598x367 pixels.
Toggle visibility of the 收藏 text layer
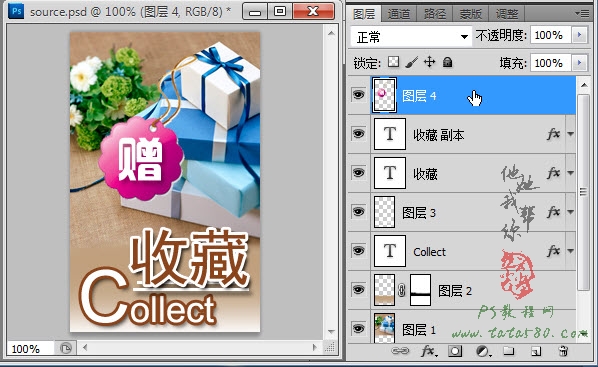358,173
